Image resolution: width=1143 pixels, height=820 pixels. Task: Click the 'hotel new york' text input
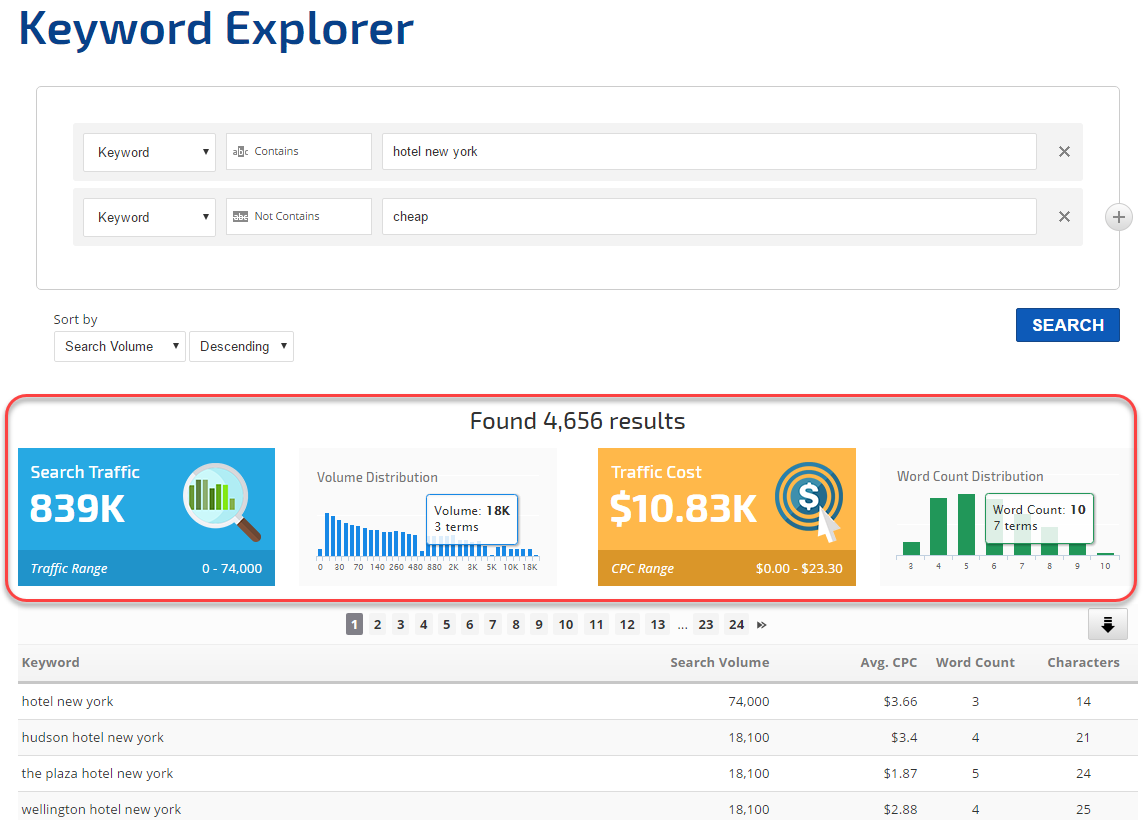pos(708,152)
